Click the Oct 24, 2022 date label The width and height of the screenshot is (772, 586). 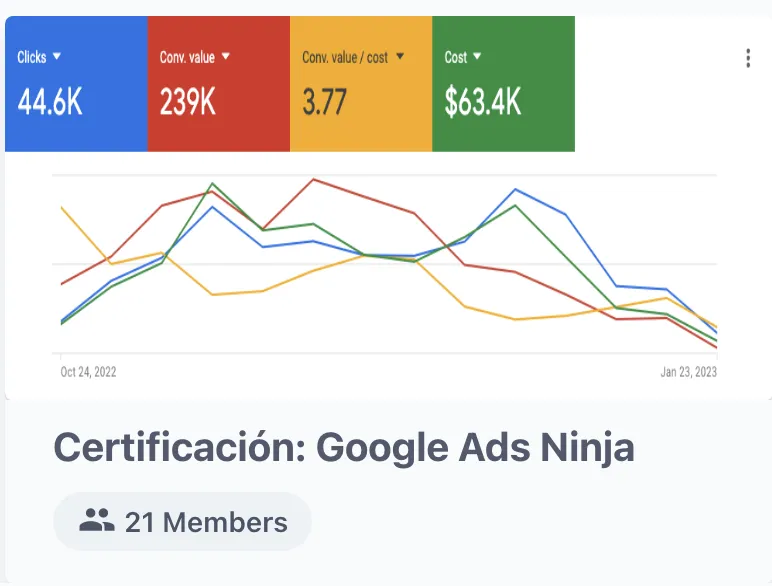[88, 372]
